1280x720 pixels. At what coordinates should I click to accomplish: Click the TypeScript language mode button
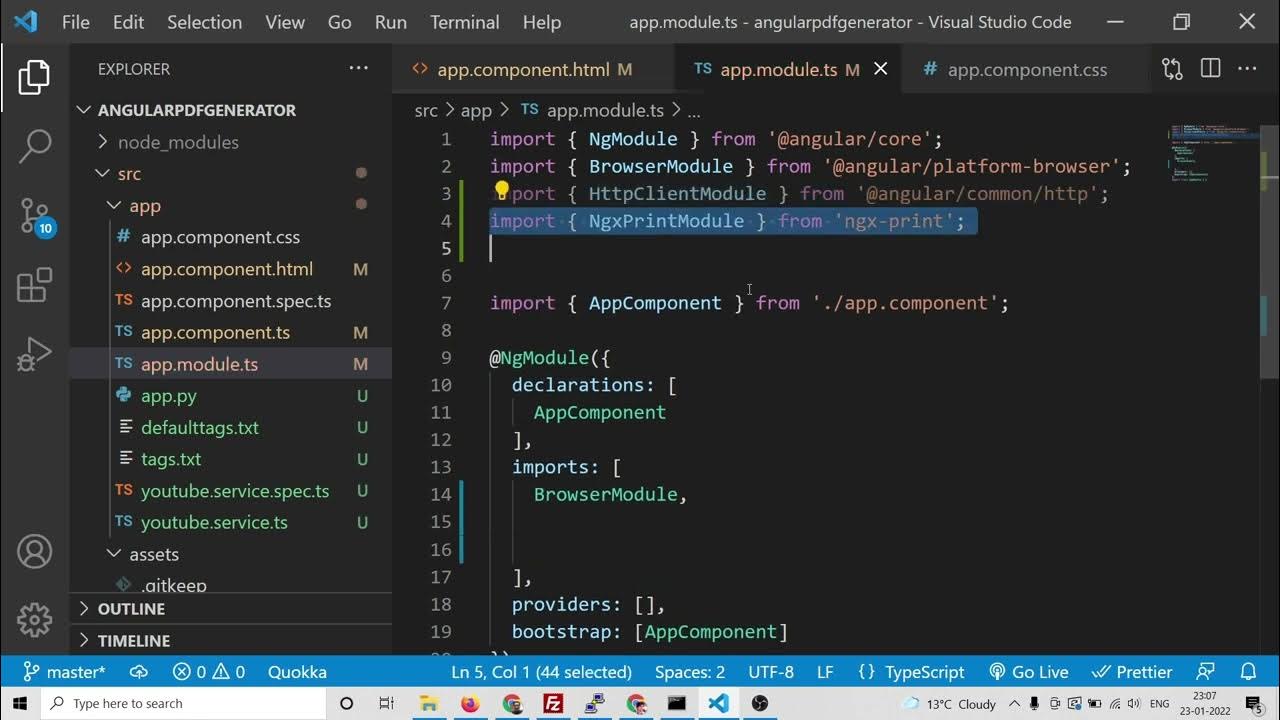911,672
